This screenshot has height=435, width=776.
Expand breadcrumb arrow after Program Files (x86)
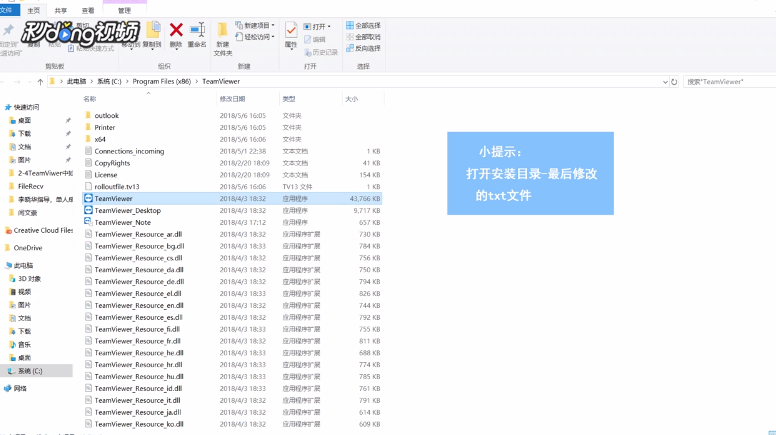click(196, 81)
